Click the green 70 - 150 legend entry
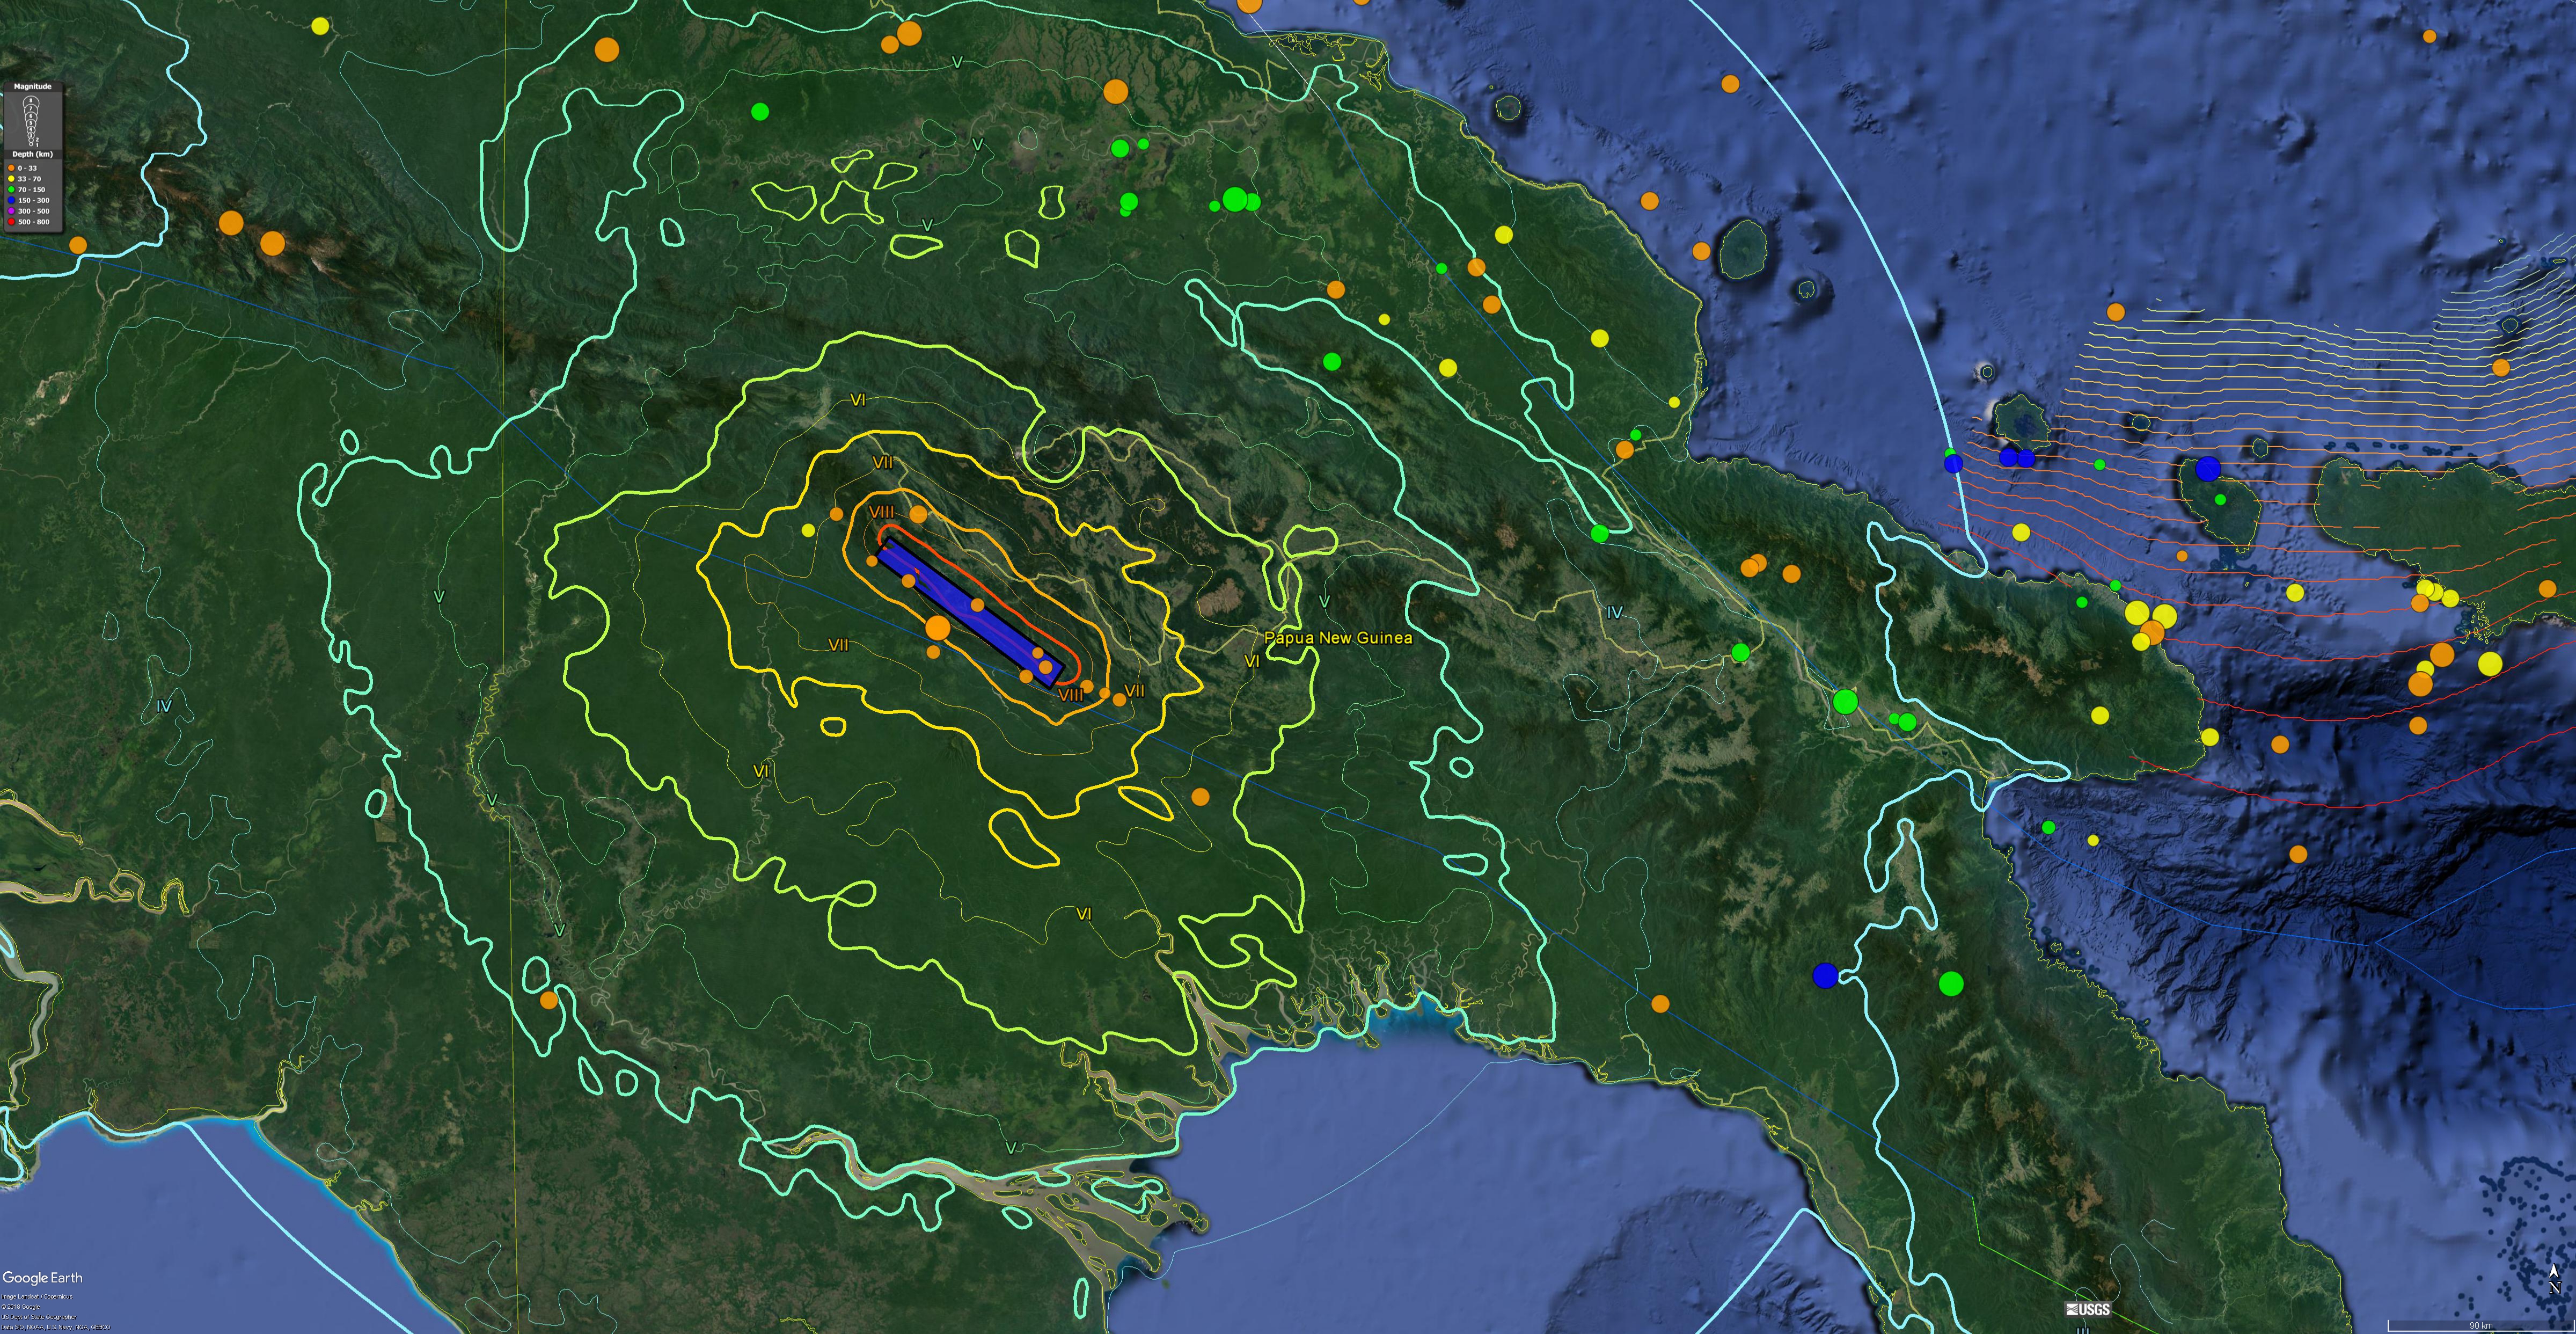The image size is (2576, 1334). (x=31, y=189)
